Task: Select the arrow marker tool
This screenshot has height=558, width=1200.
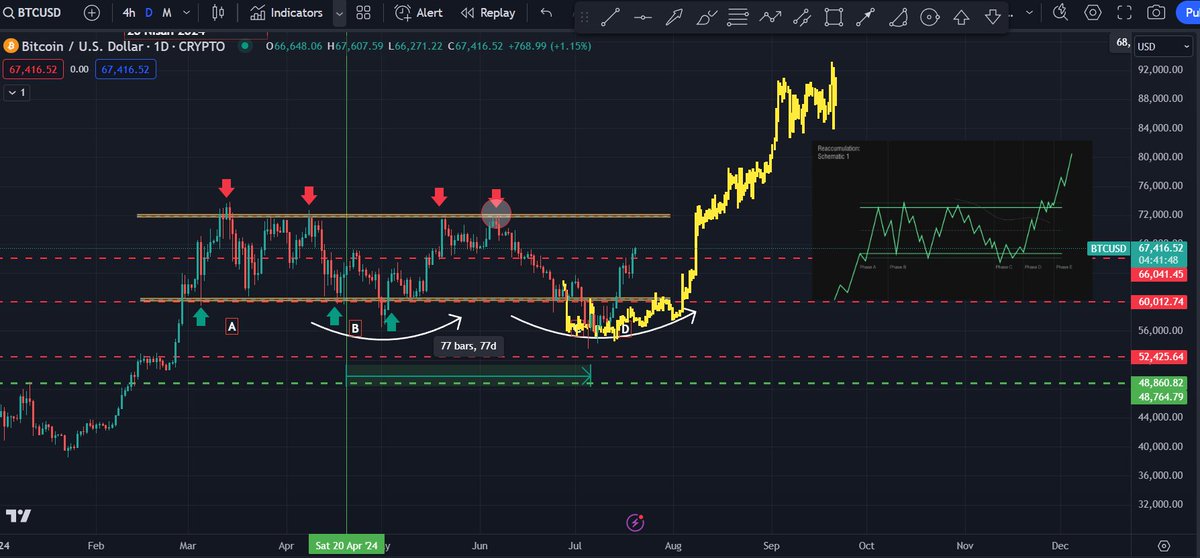Action: click(866, 16)
